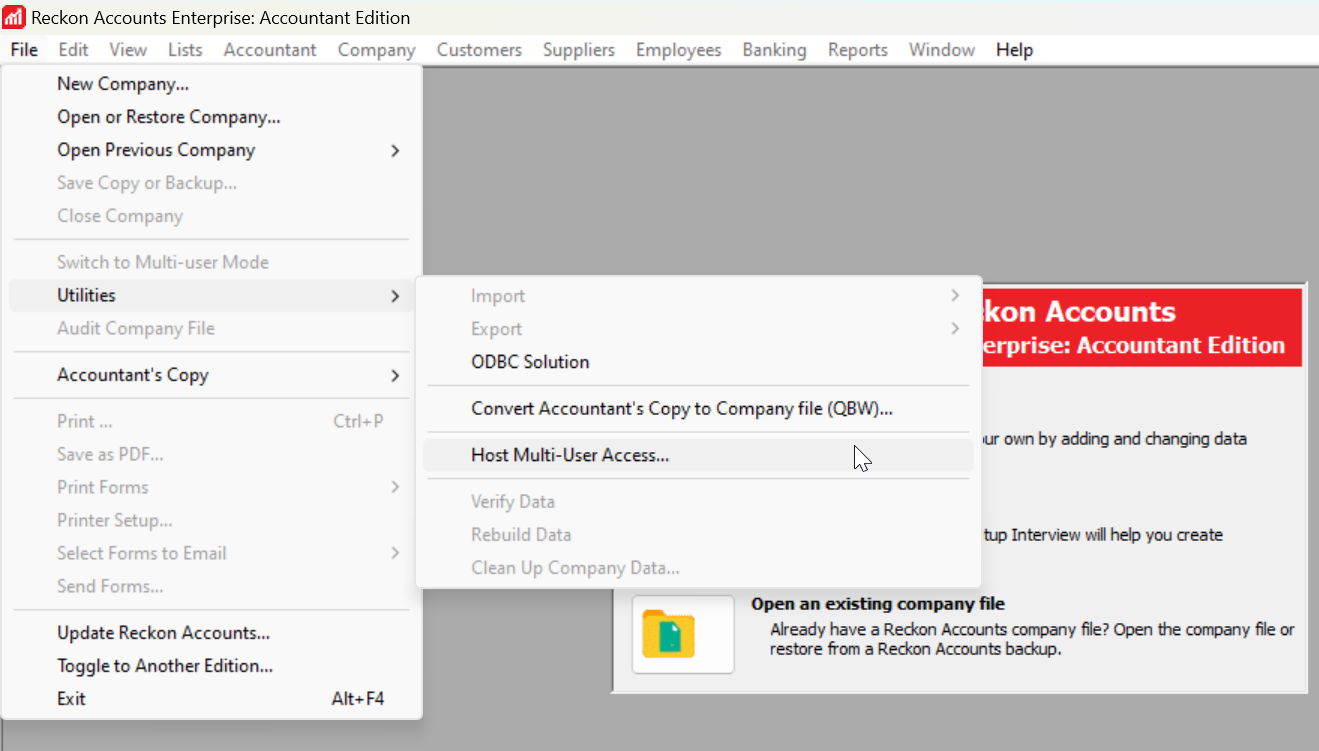Select Toggle to Another Edition...
This screenshot has width=1319, height=751.
[x=211, y=666]
